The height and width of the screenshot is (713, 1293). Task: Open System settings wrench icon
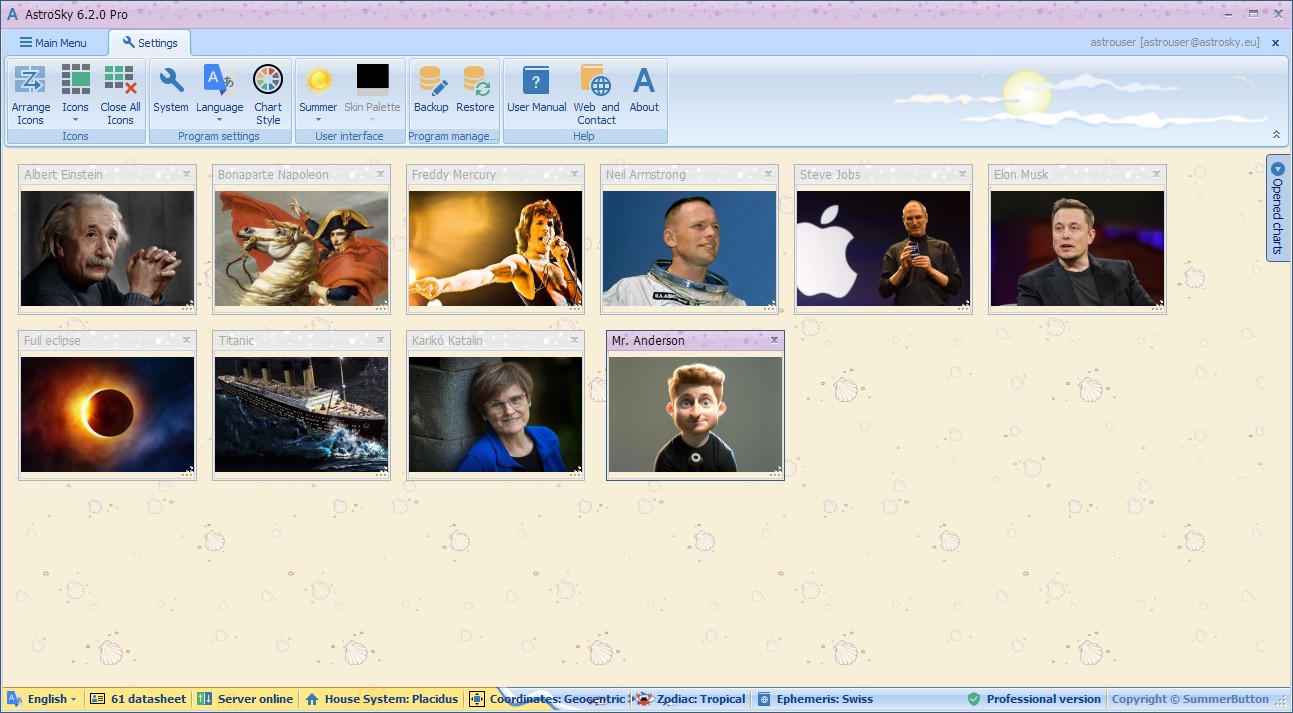click(171, 90)
